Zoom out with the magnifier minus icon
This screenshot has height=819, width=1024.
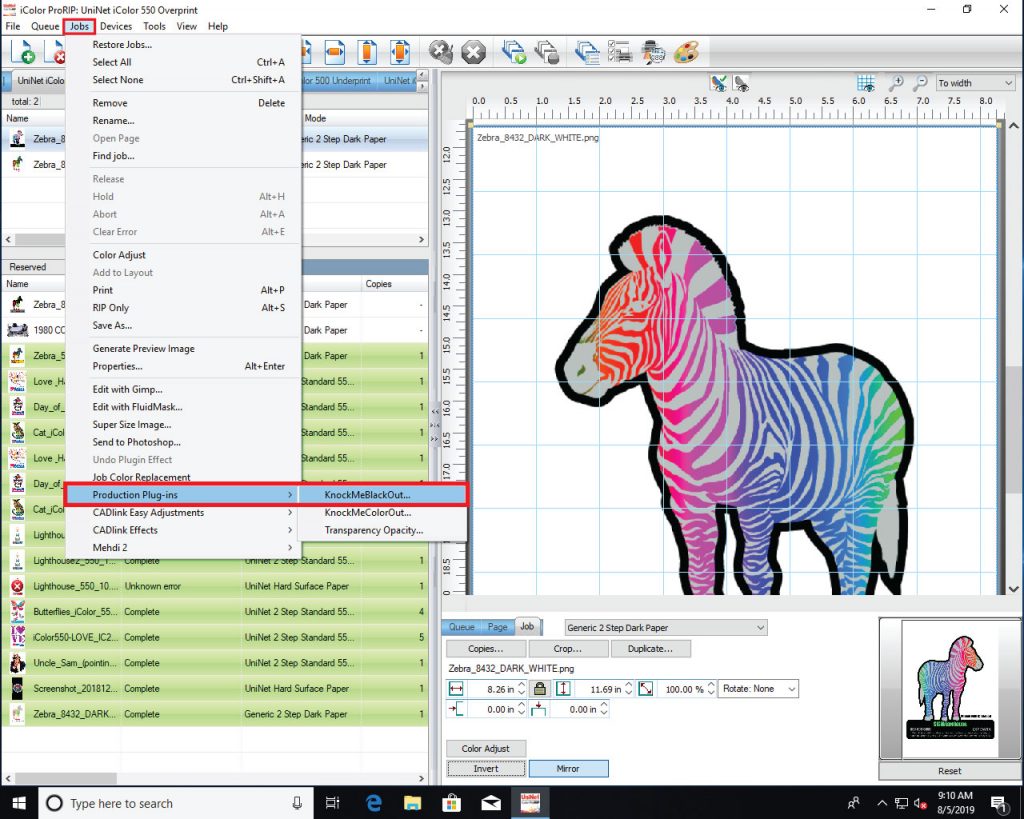[920, 83]
